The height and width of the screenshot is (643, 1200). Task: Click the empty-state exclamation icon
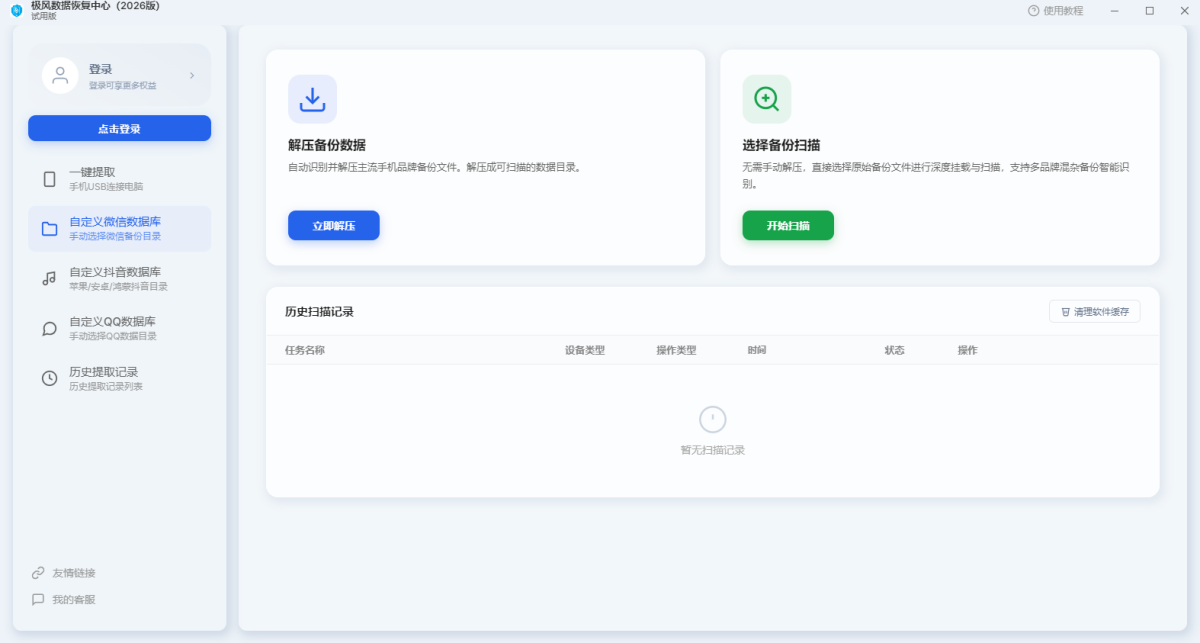(x=713, y=419)
